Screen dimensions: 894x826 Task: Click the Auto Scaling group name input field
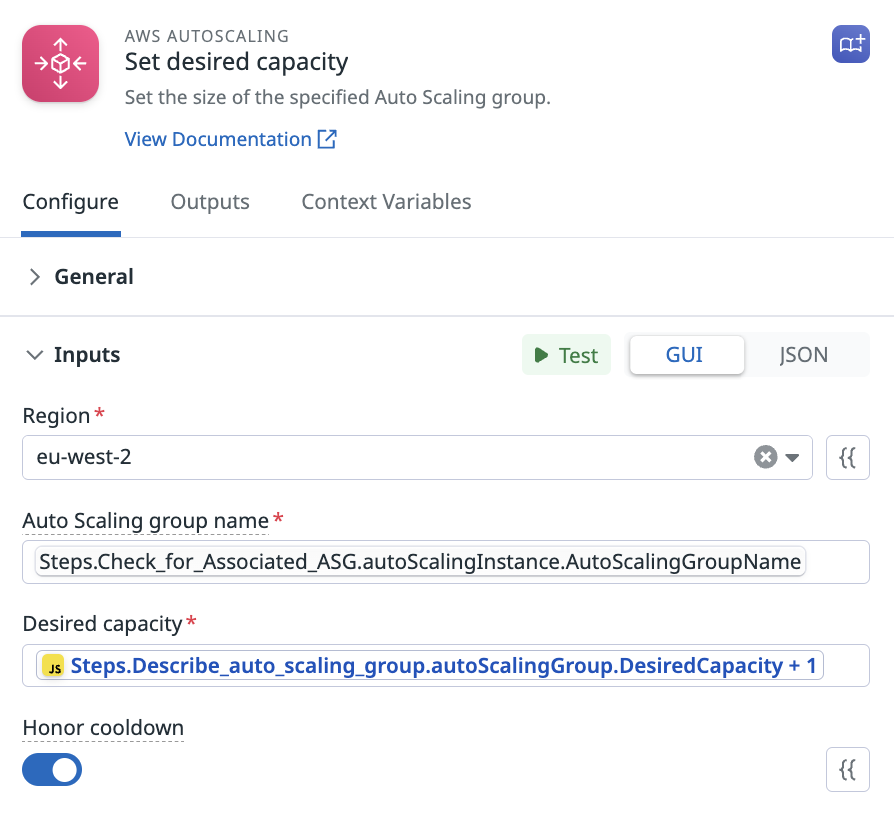(446, 562)
